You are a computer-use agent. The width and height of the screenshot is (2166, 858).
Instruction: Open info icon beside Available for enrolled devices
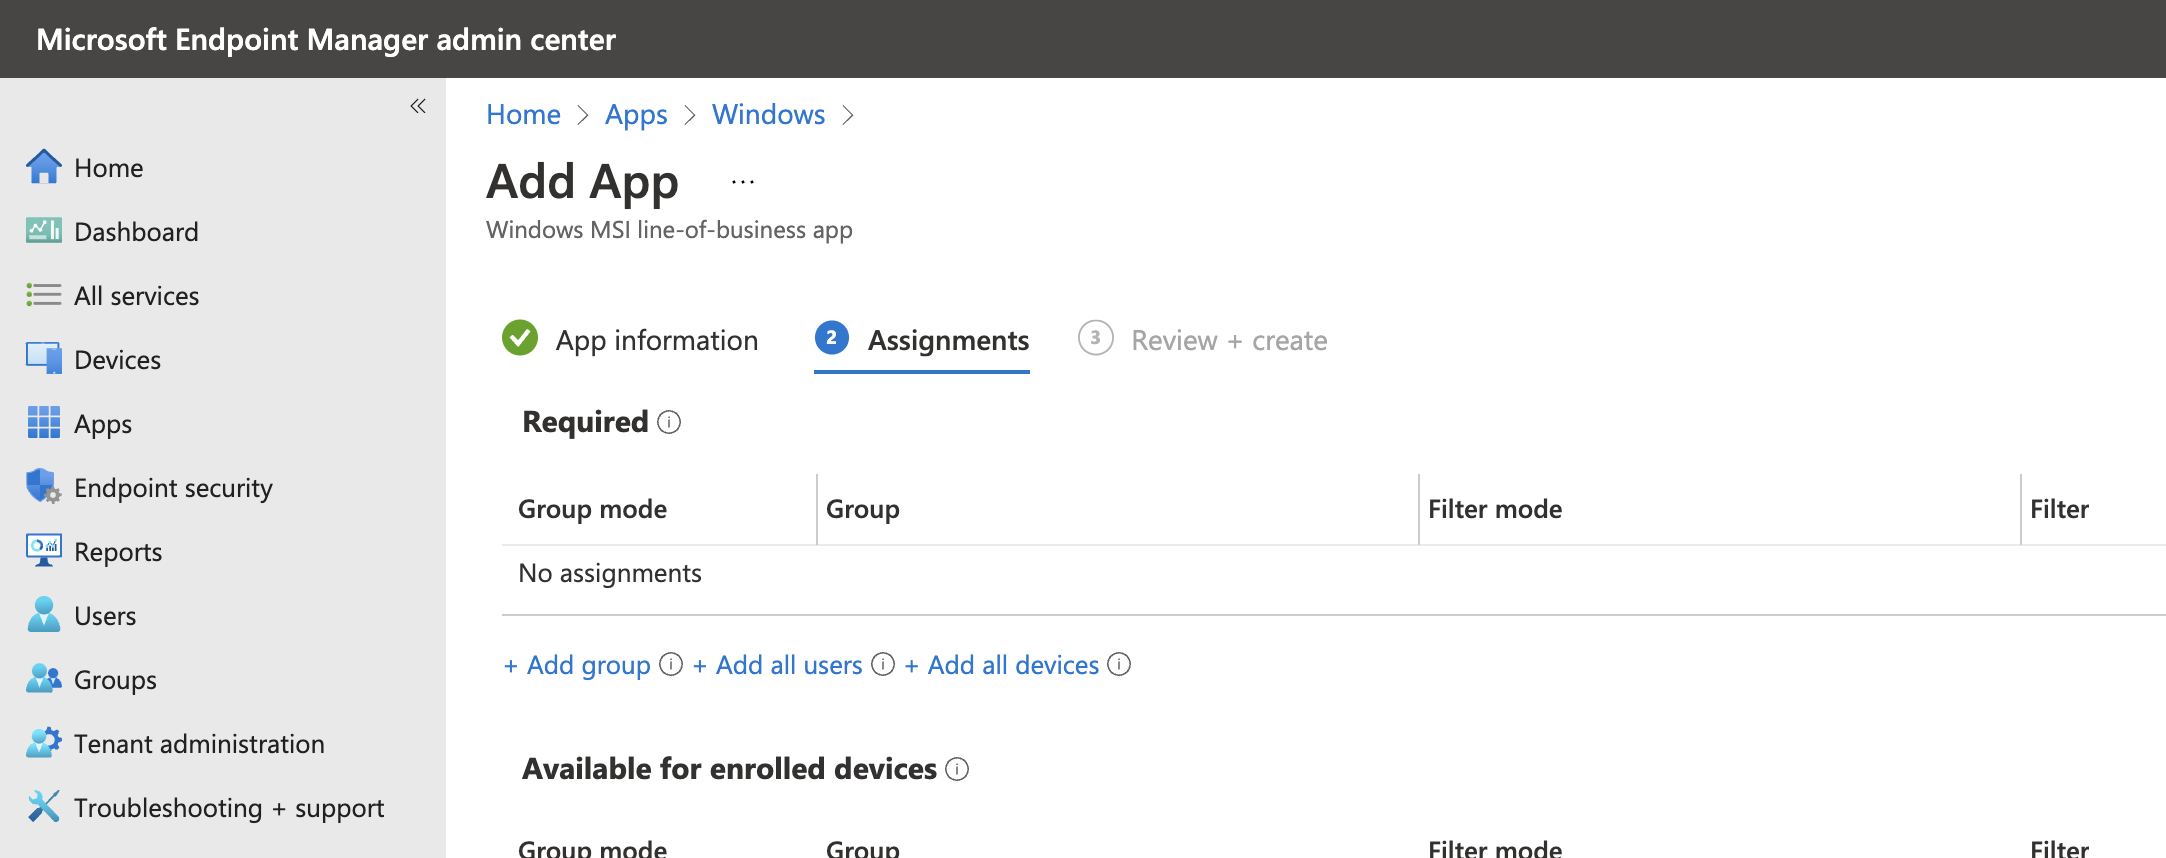957,769
